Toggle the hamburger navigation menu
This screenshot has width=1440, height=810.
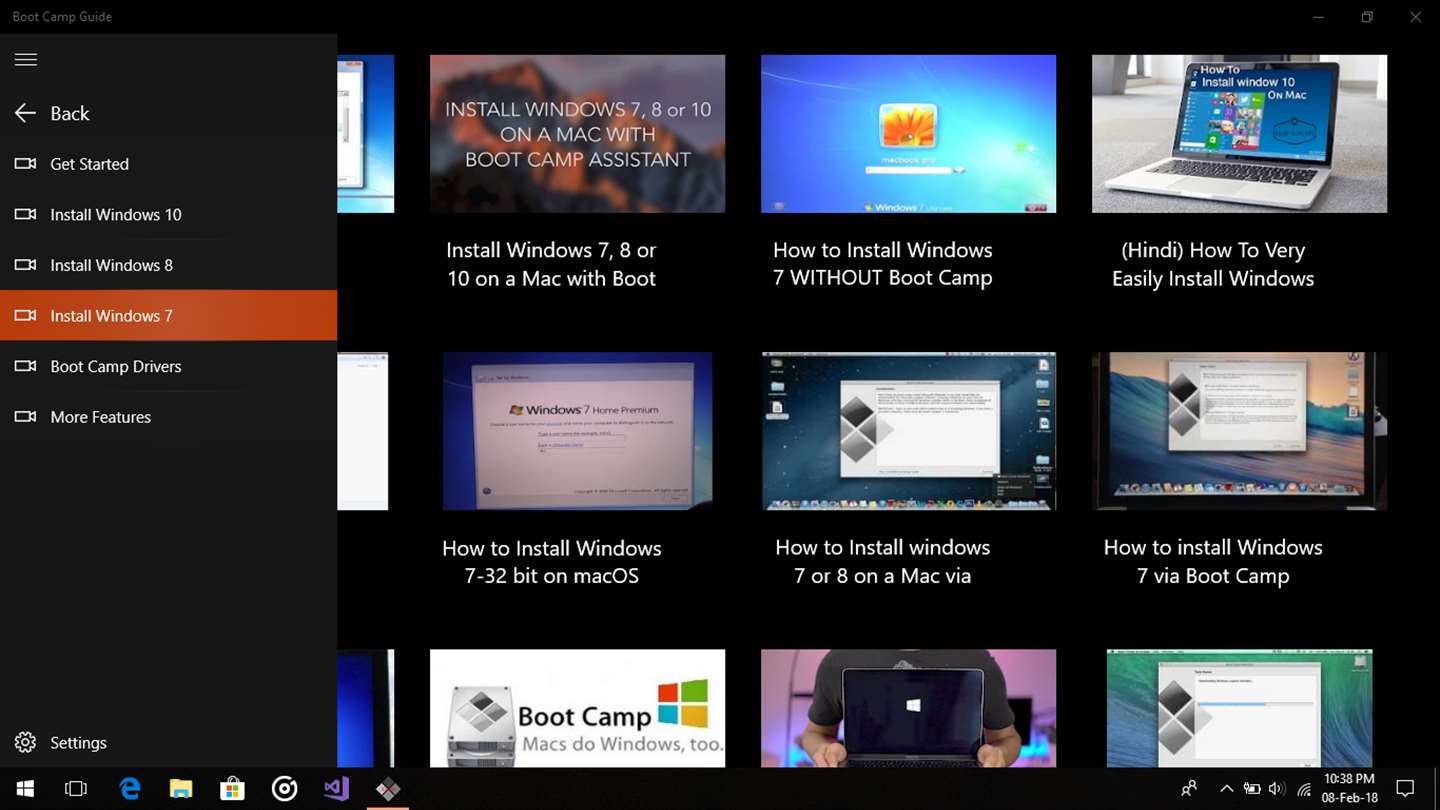click(26, 60)
